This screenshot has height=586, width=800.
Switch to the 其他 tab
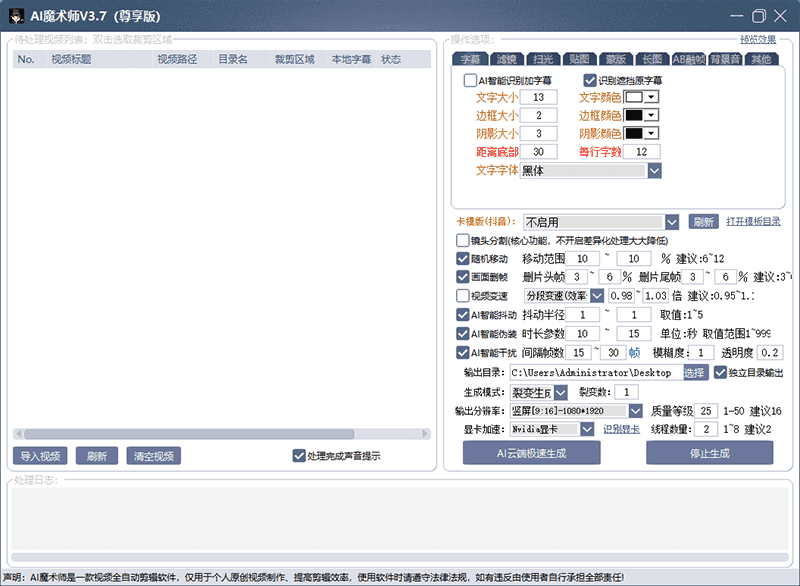761,59
